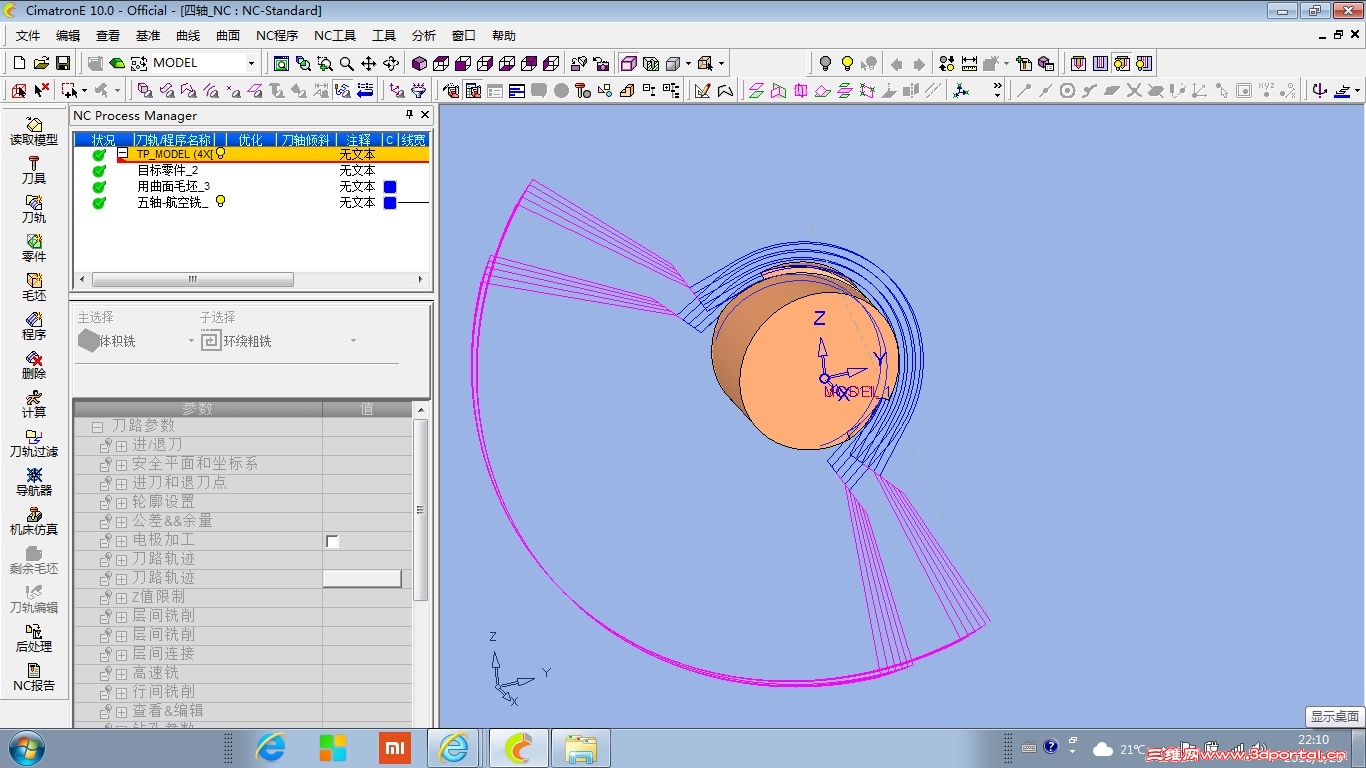
Task: Toggle the TP_MODEL light bulb visibility
Action: point(221,154)
